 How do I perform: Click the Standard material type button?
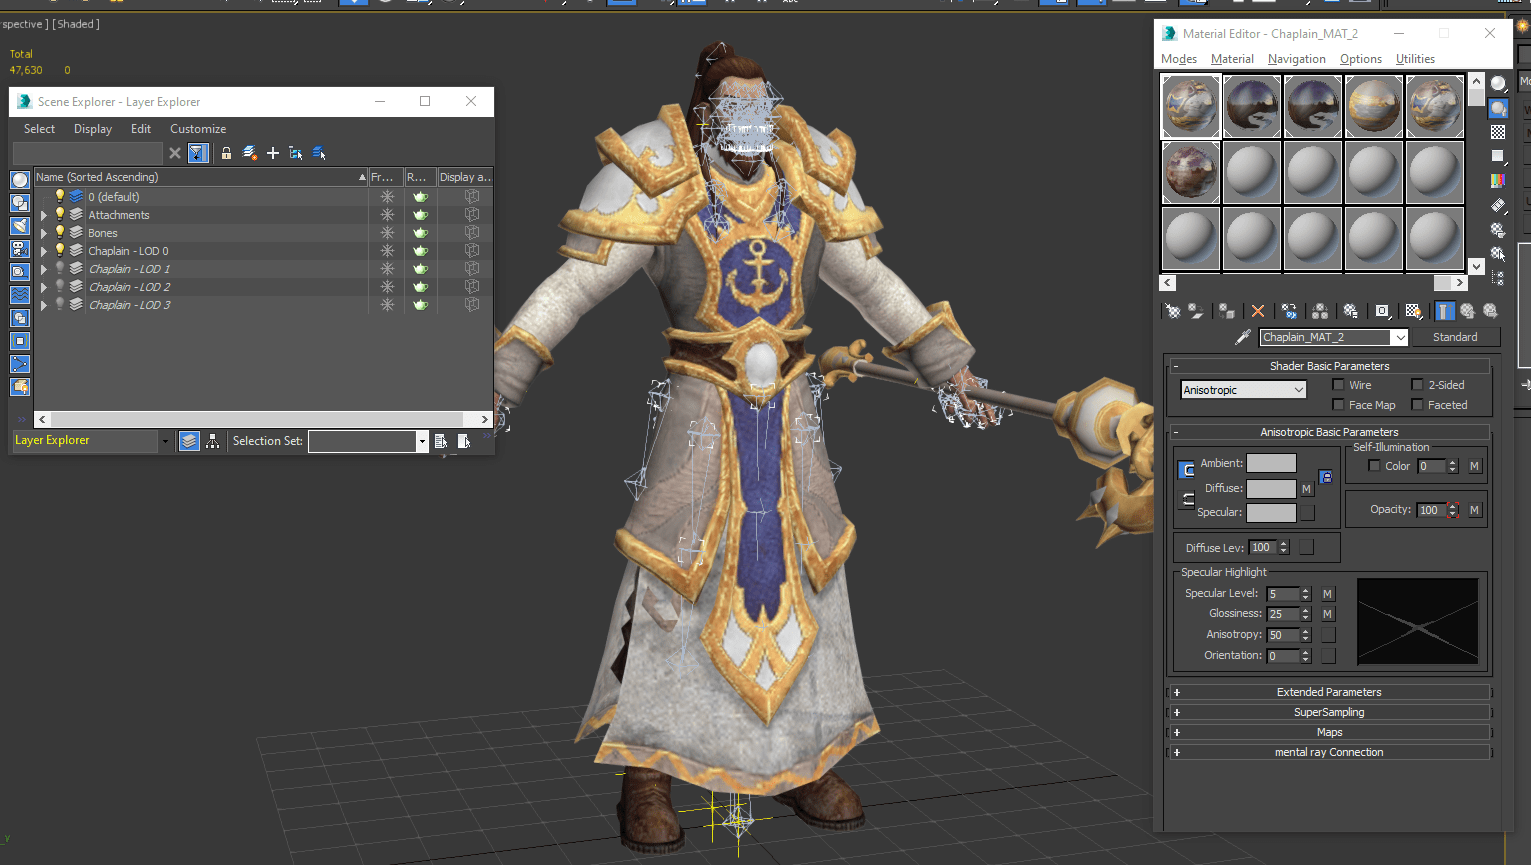click(1455, 337)
